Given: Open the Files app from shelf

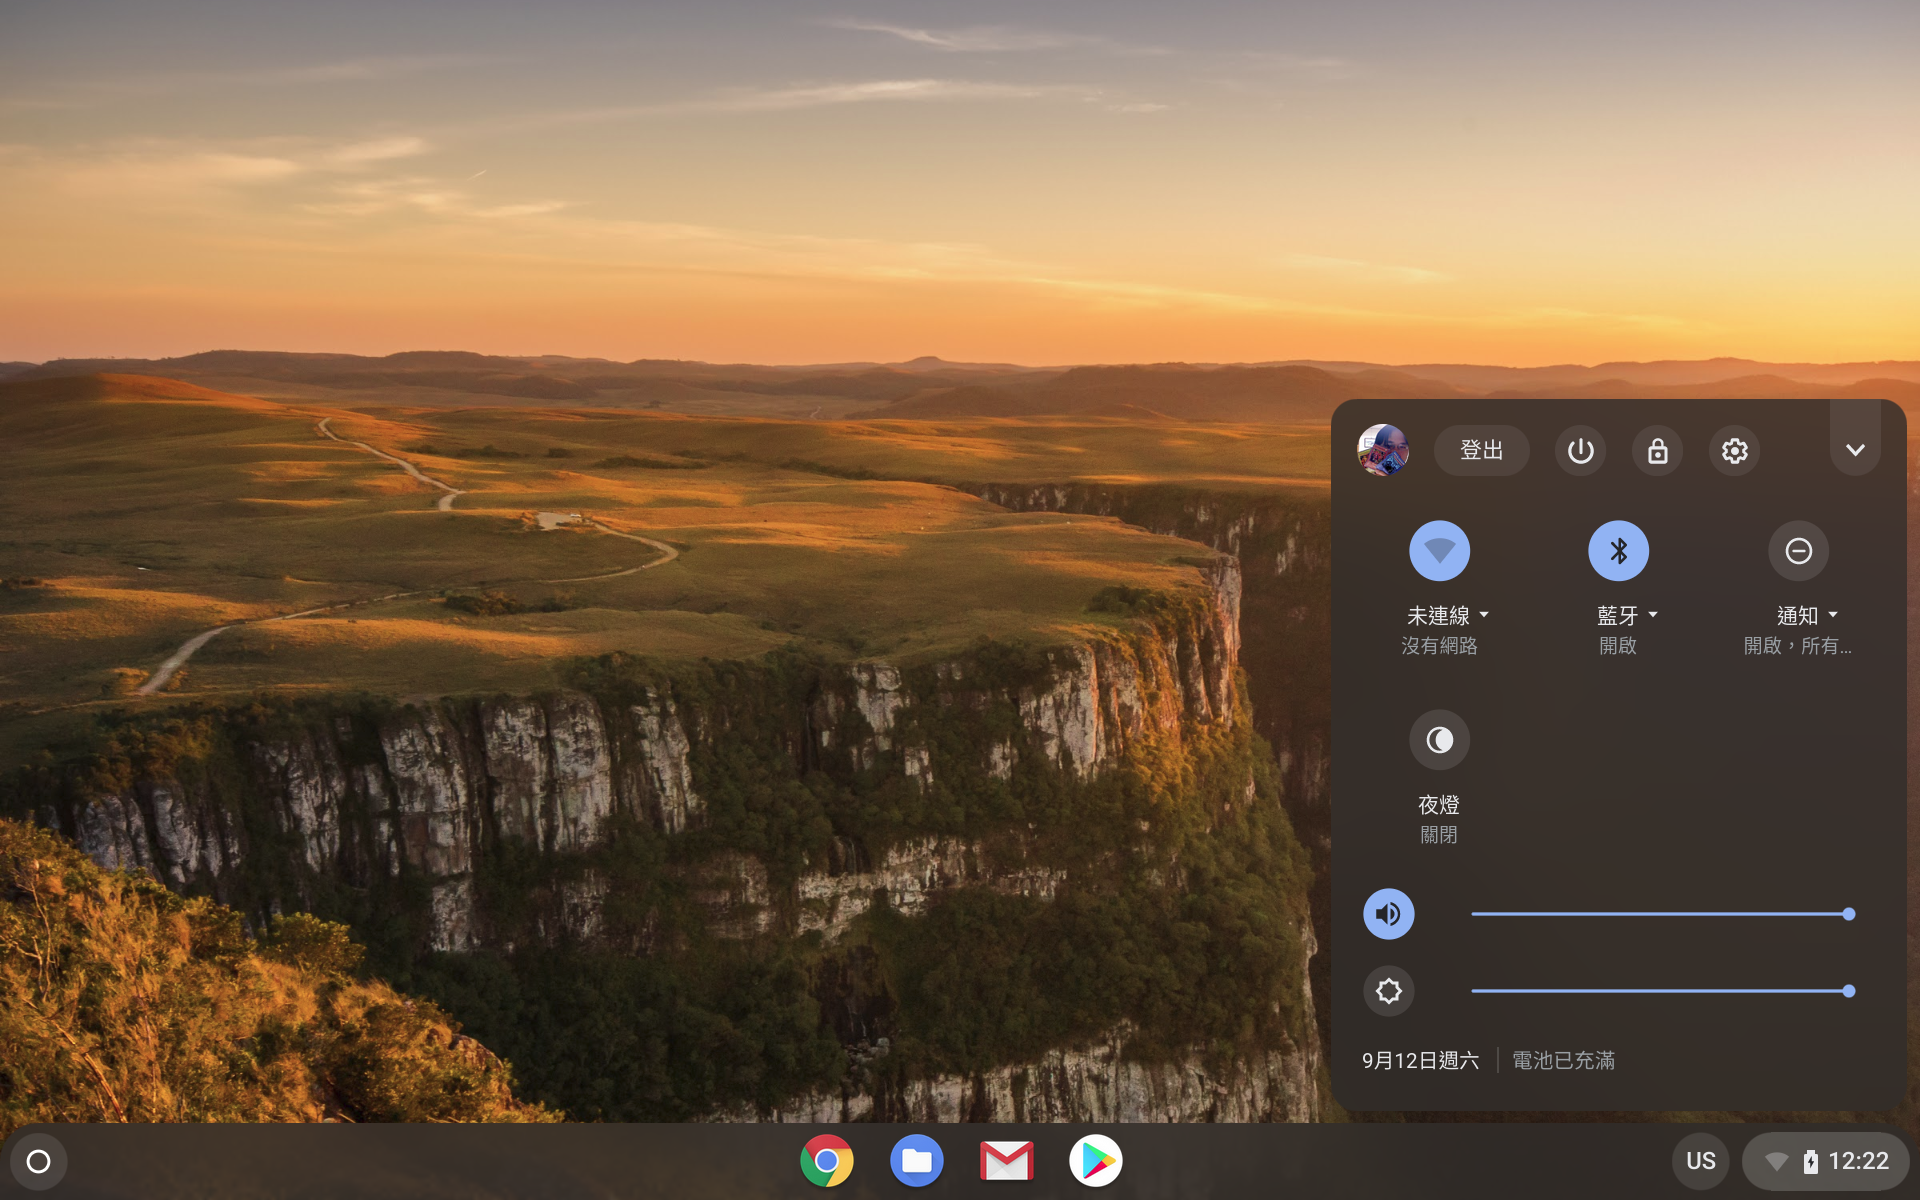Looking at the screenshot, I should tap(916, 1161).
